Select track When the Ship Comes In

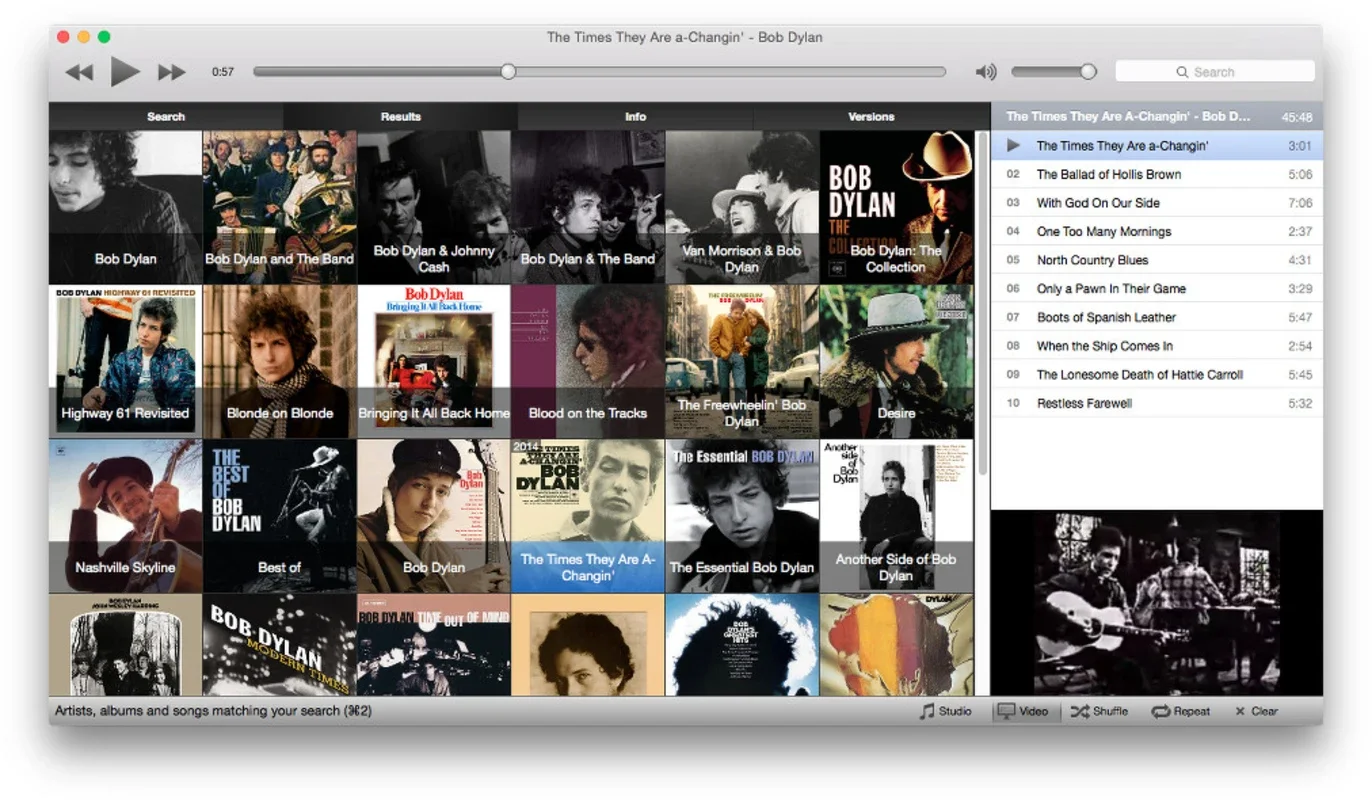point(1156,346)
